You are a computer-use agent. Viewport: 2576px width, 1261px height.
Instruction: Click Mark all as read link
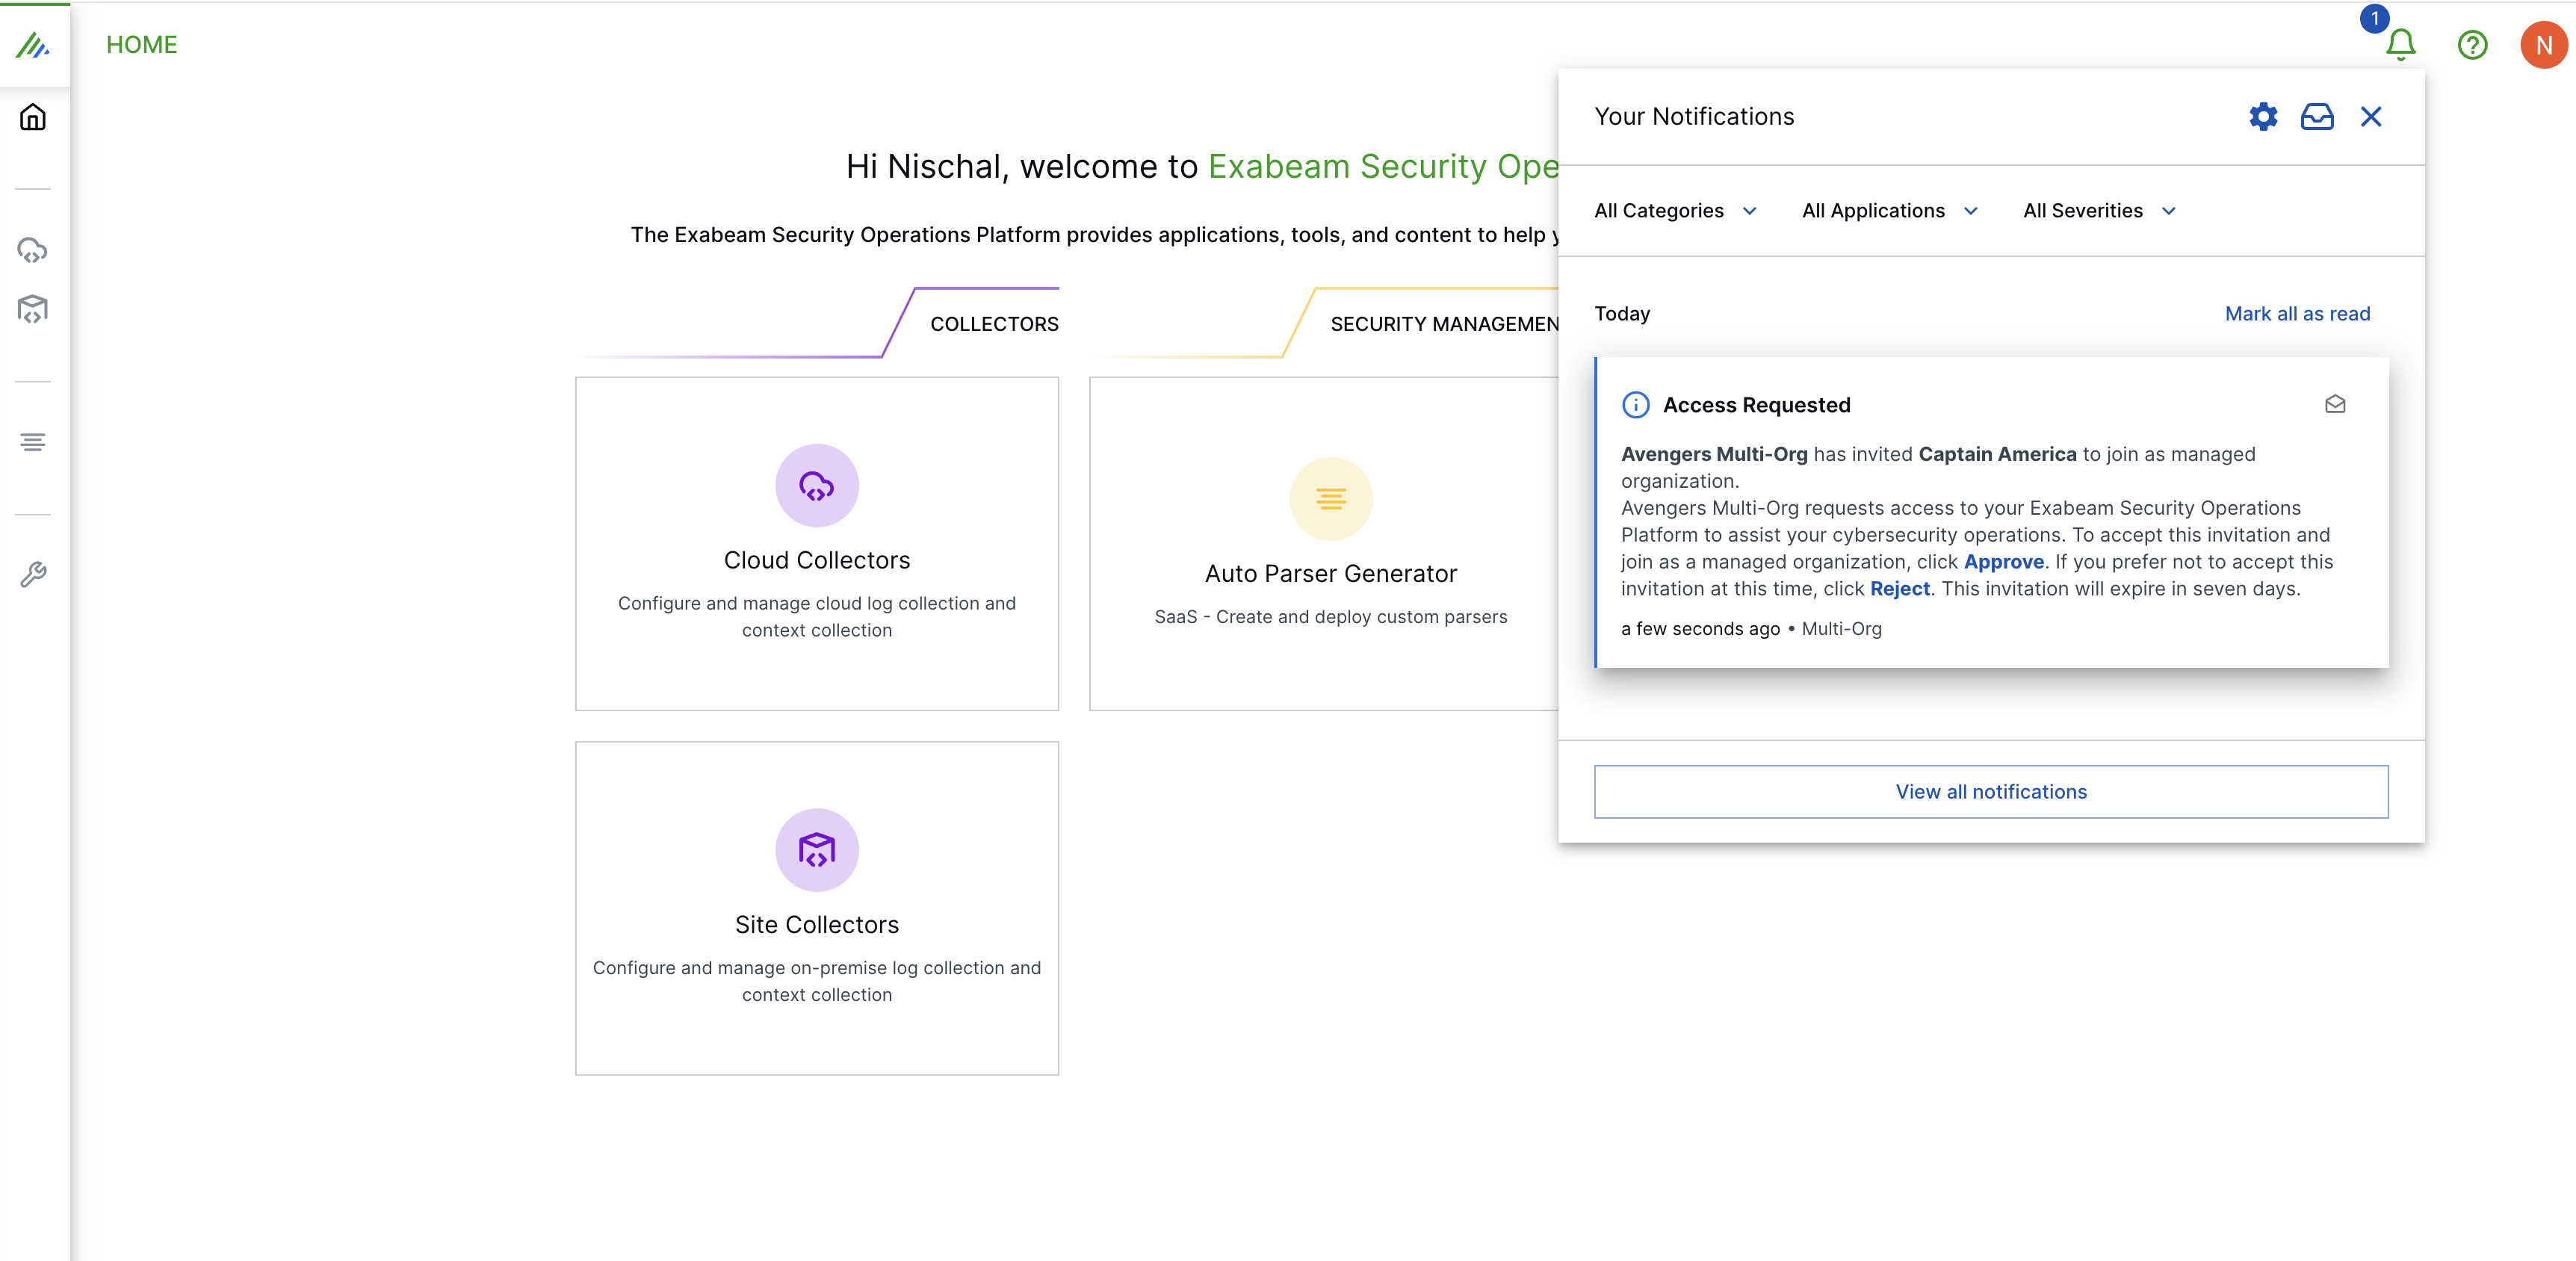click(x=2297, y=314)
